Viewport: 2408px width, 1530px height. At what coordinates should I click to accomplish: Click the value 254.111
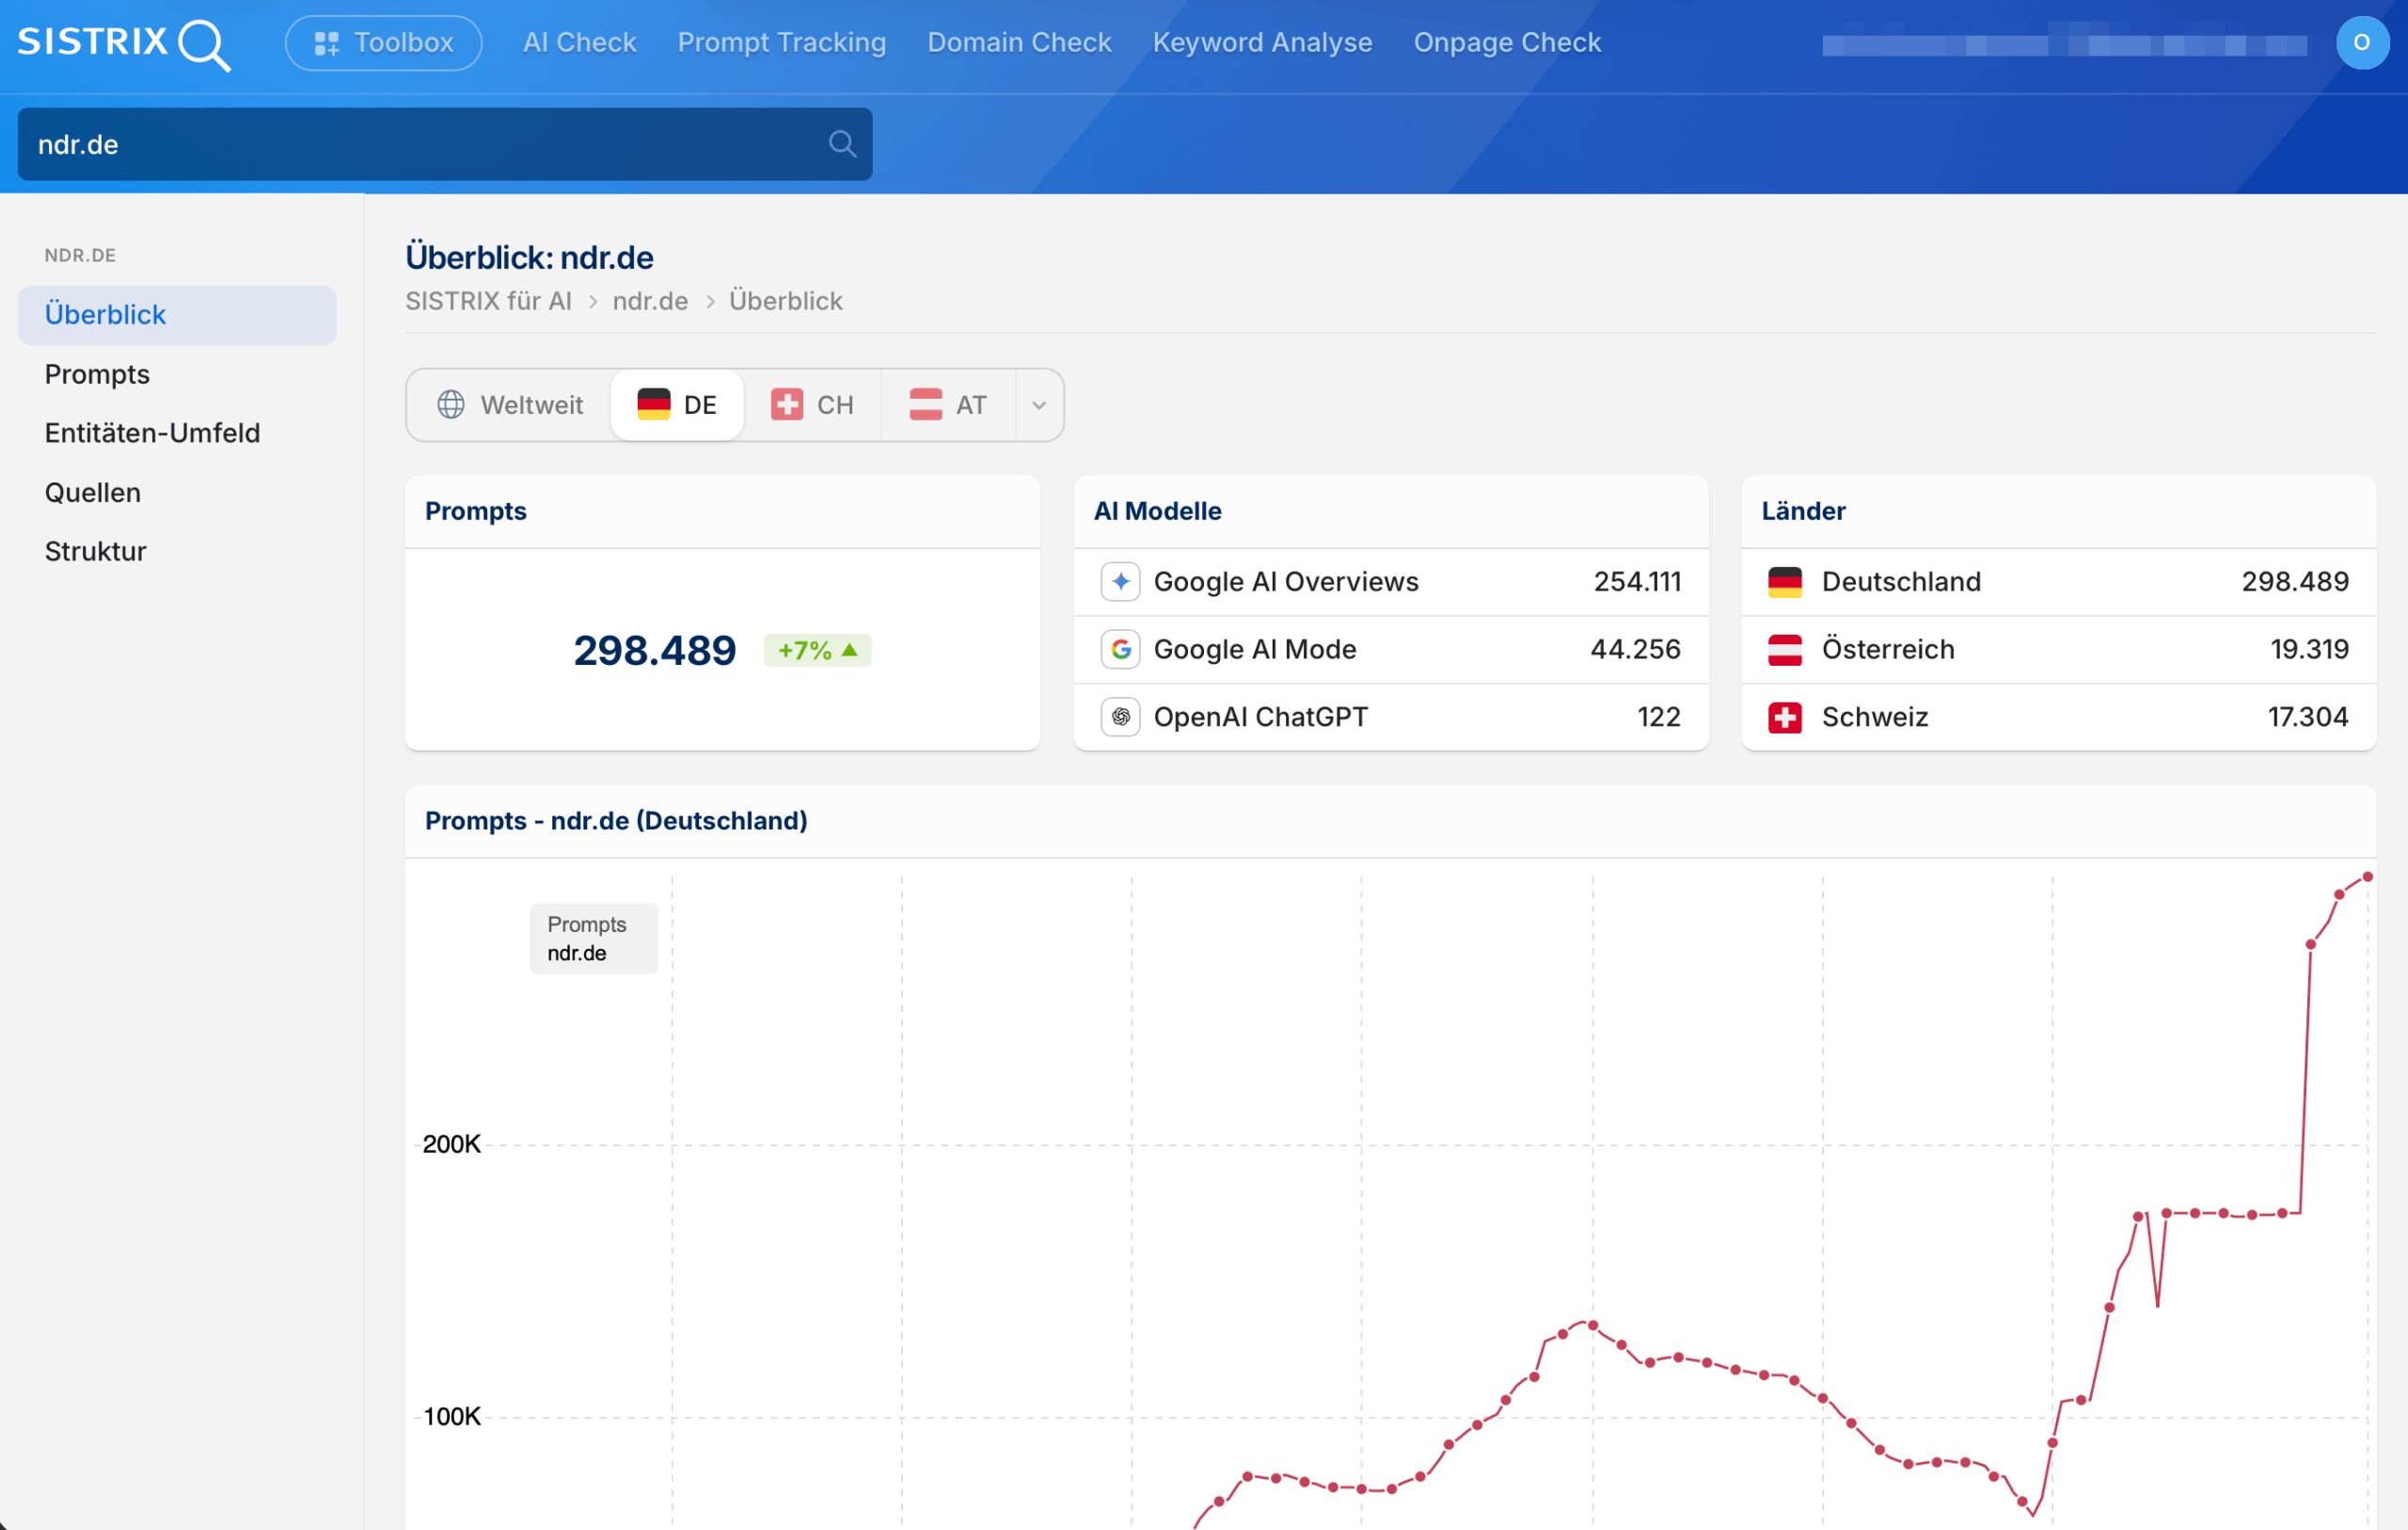1637,582
